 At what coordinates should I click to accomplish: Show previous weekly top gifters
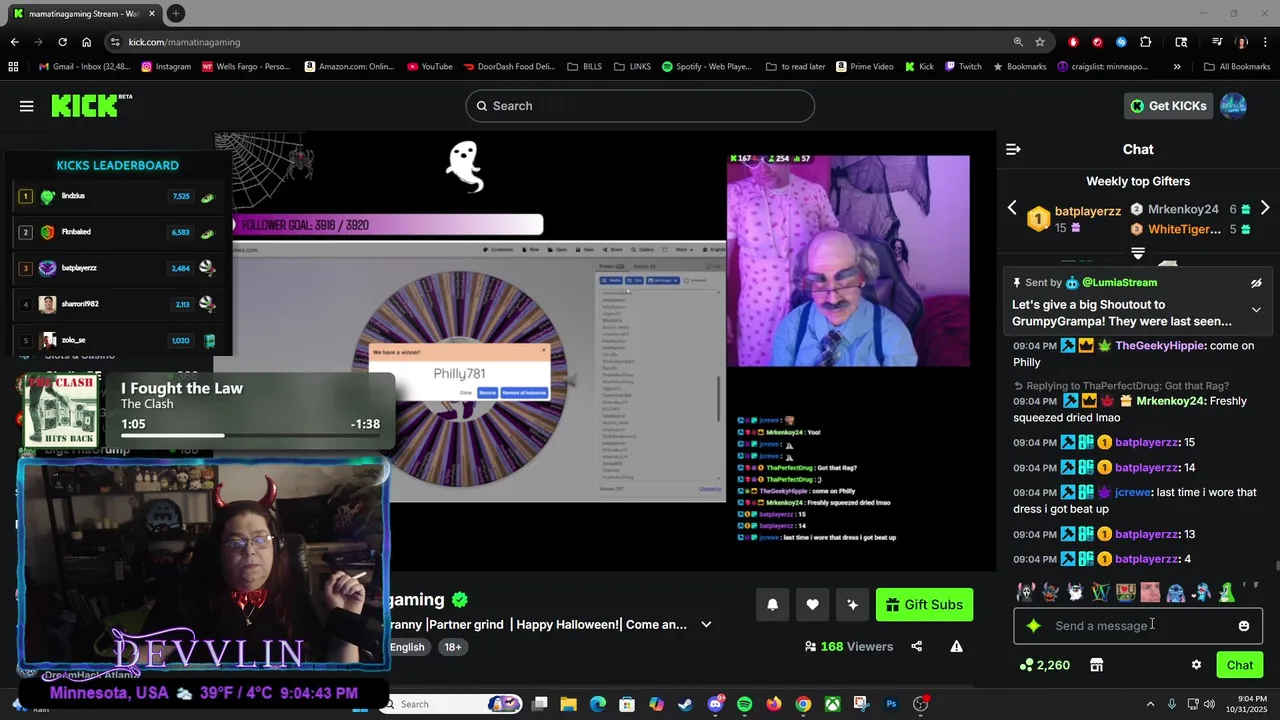[x=1012, y=208]
